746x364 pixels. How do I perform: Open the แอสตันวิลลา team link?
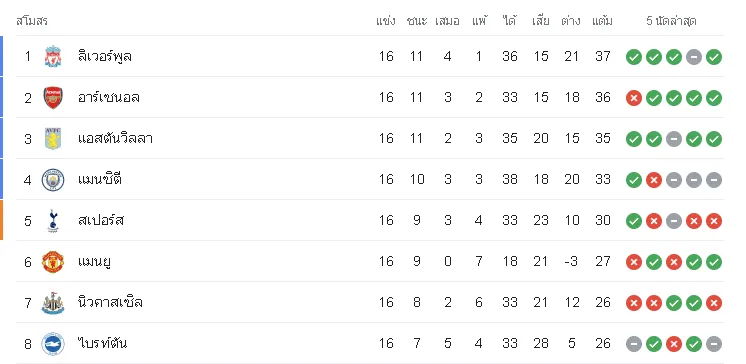pos(115,139)
